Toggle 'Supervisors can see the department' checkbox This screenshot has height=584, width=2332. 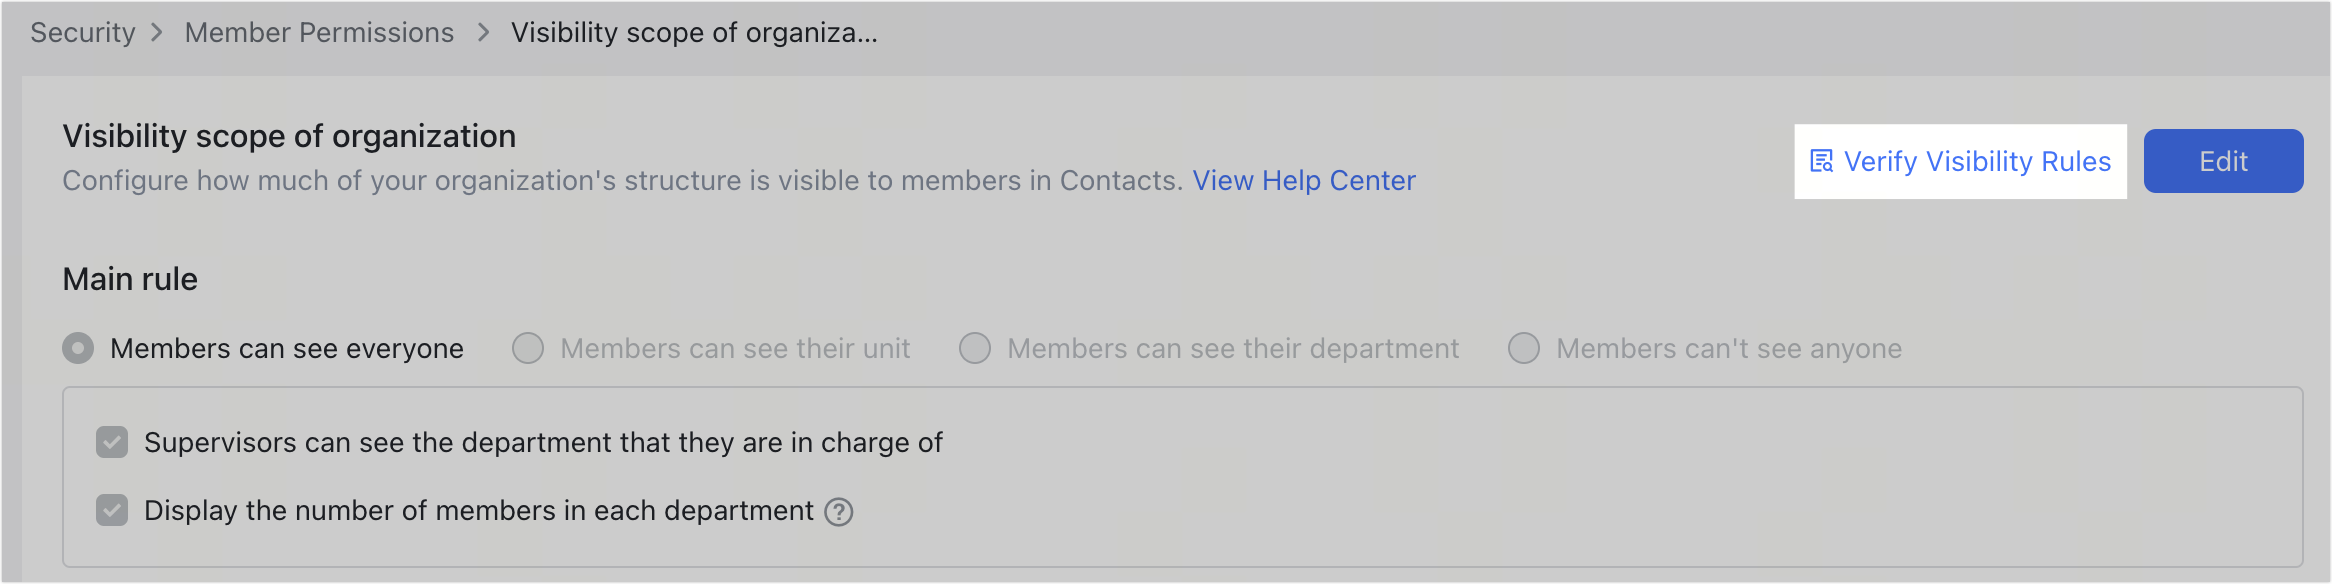113,442
